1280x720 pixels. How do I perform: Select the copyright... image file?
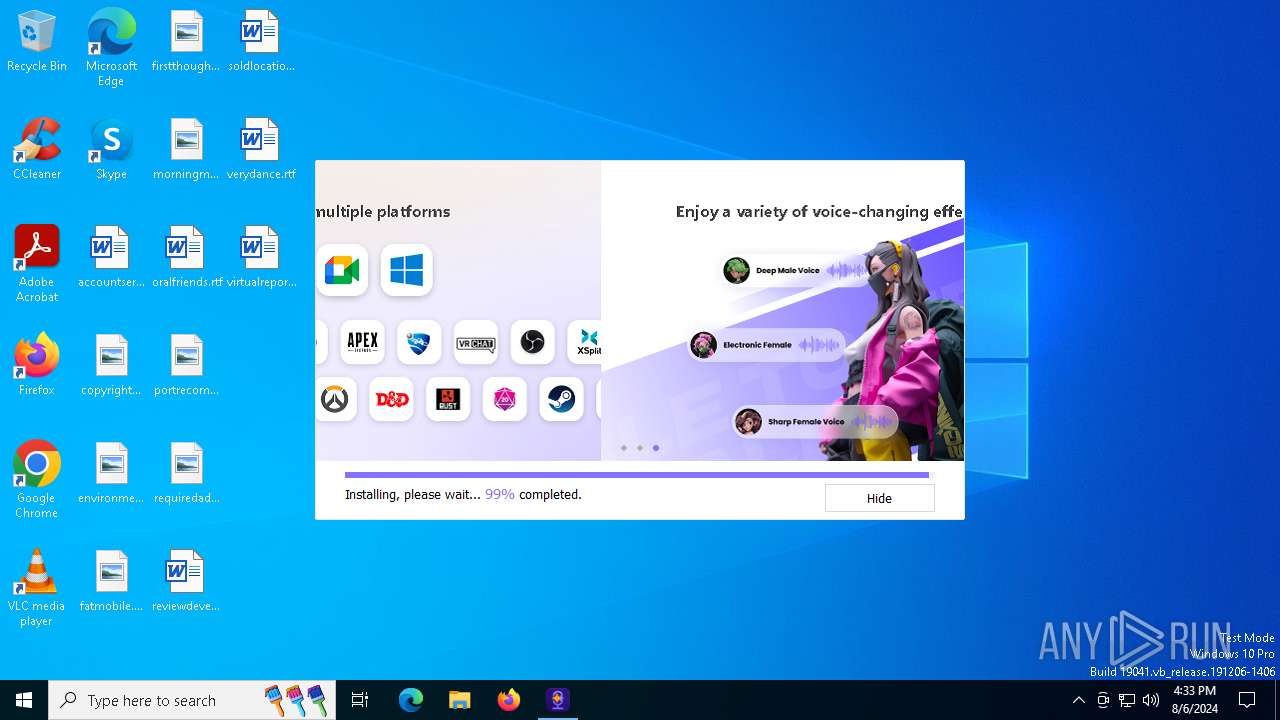[x=111, y=366]
